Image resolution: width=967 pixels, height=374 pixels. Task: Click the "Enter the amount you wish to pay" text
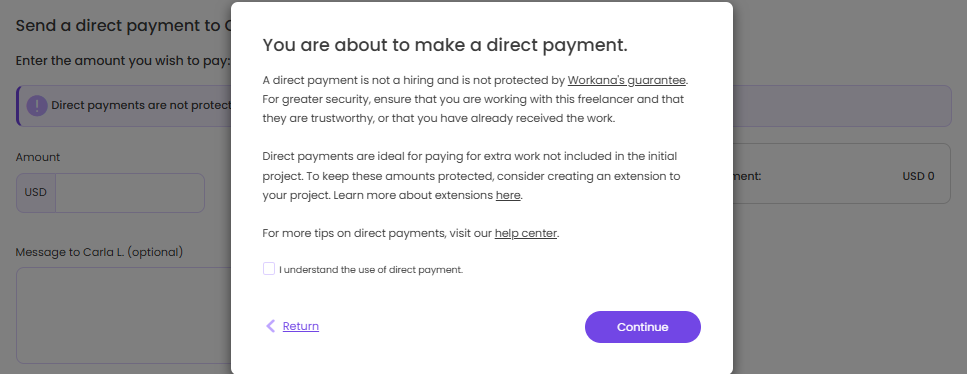123,61
